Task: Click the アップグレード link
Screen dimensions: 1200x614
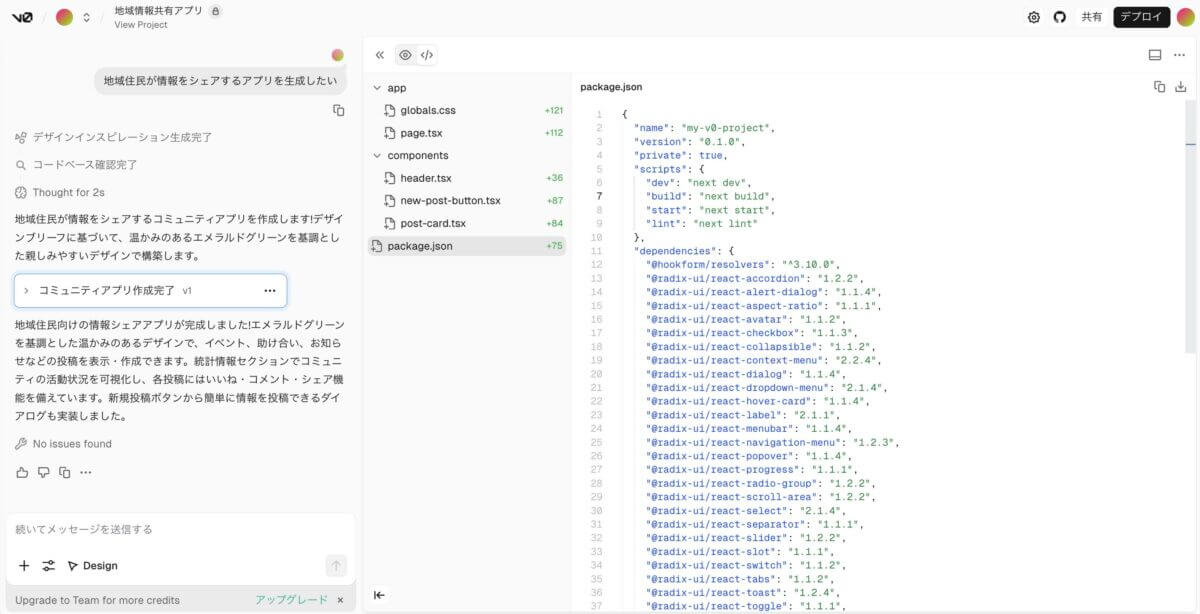Action: pos(291,600)
